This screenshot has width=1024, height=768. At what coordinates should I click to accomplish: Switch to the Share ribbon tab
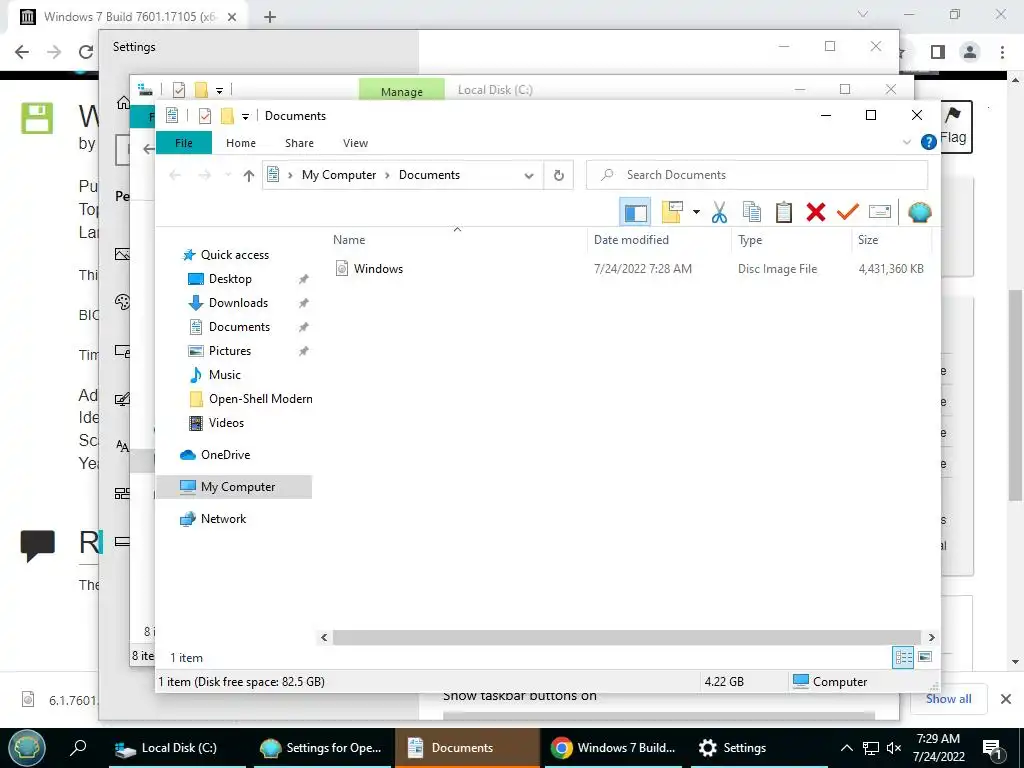point(299,143)
